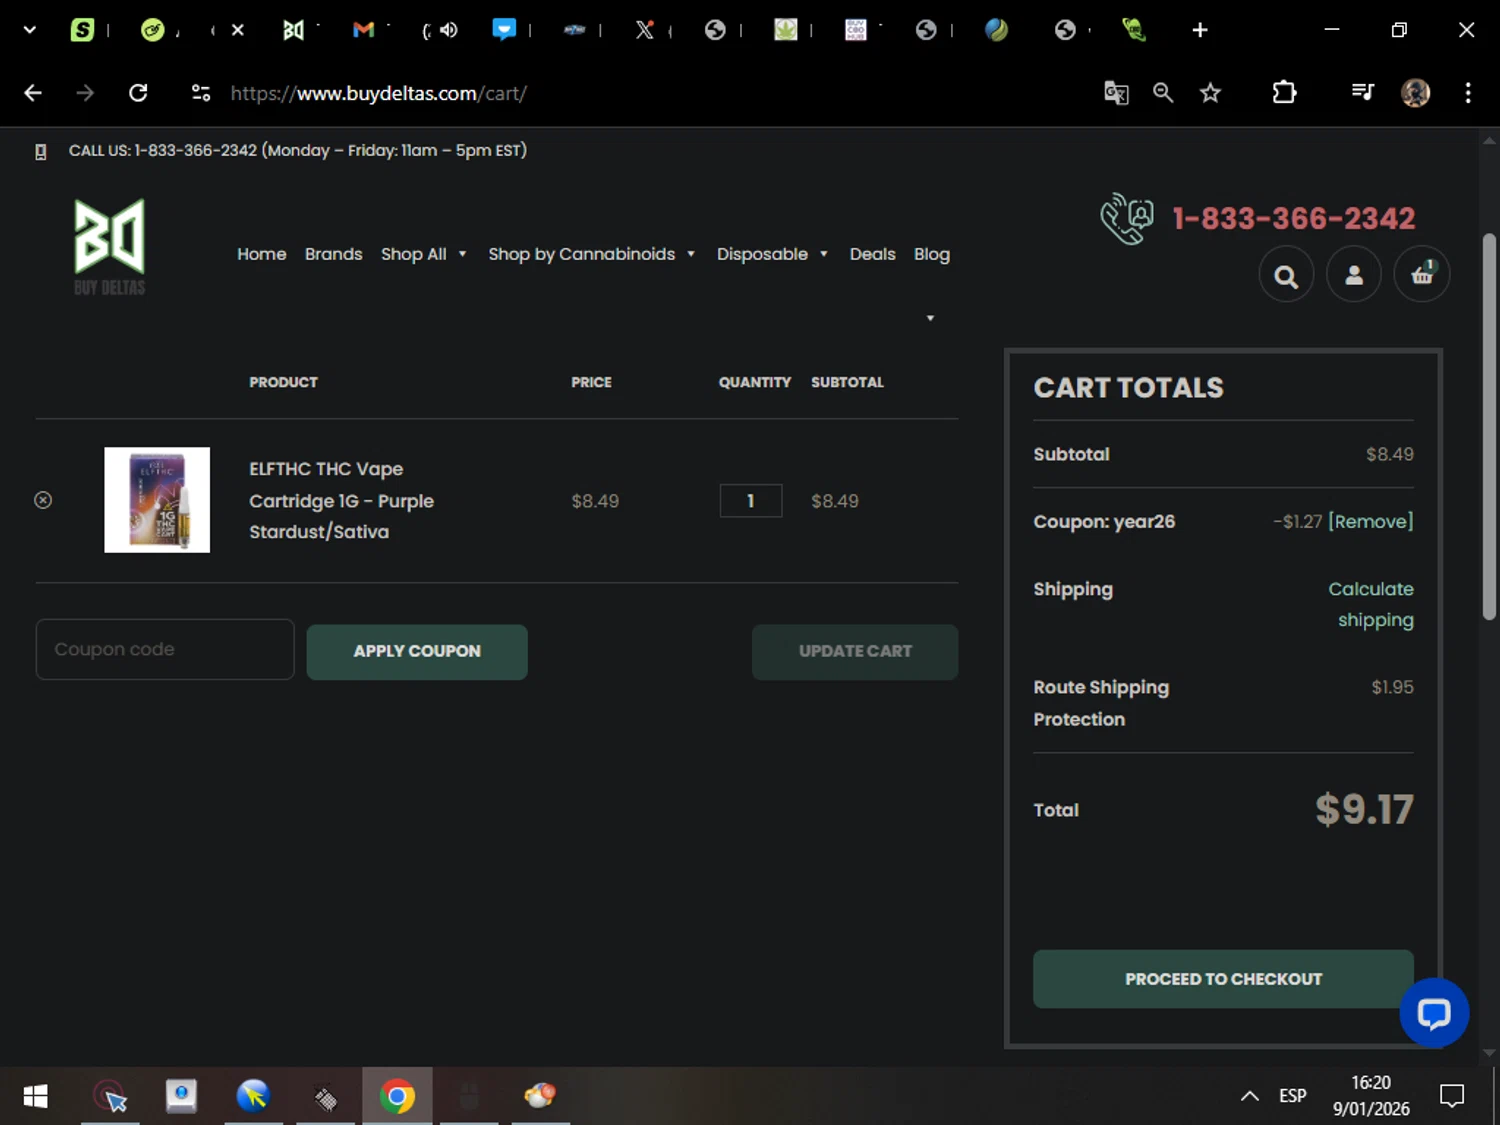Open a new browser tab

[x=1200, y=30]
